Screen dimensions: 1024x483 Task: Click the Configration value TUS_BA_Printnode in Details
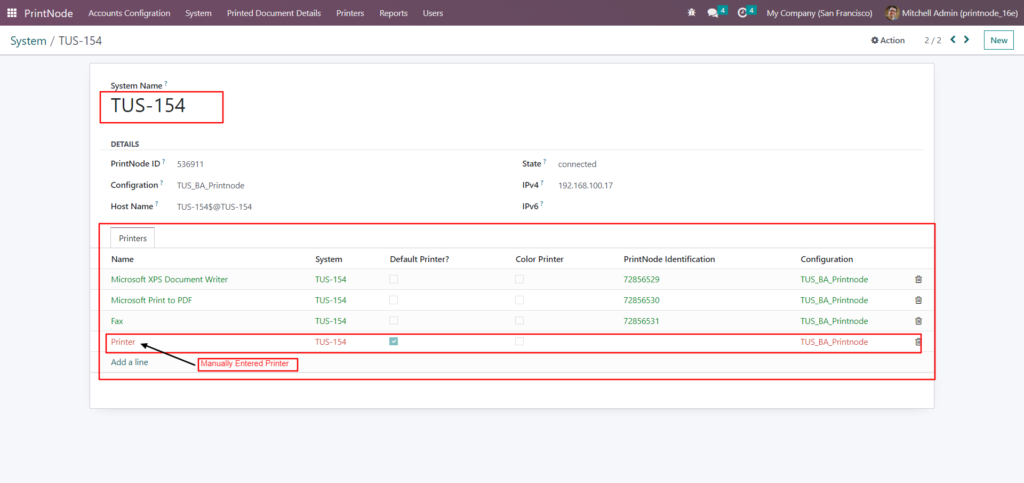[x=210, y=185]
